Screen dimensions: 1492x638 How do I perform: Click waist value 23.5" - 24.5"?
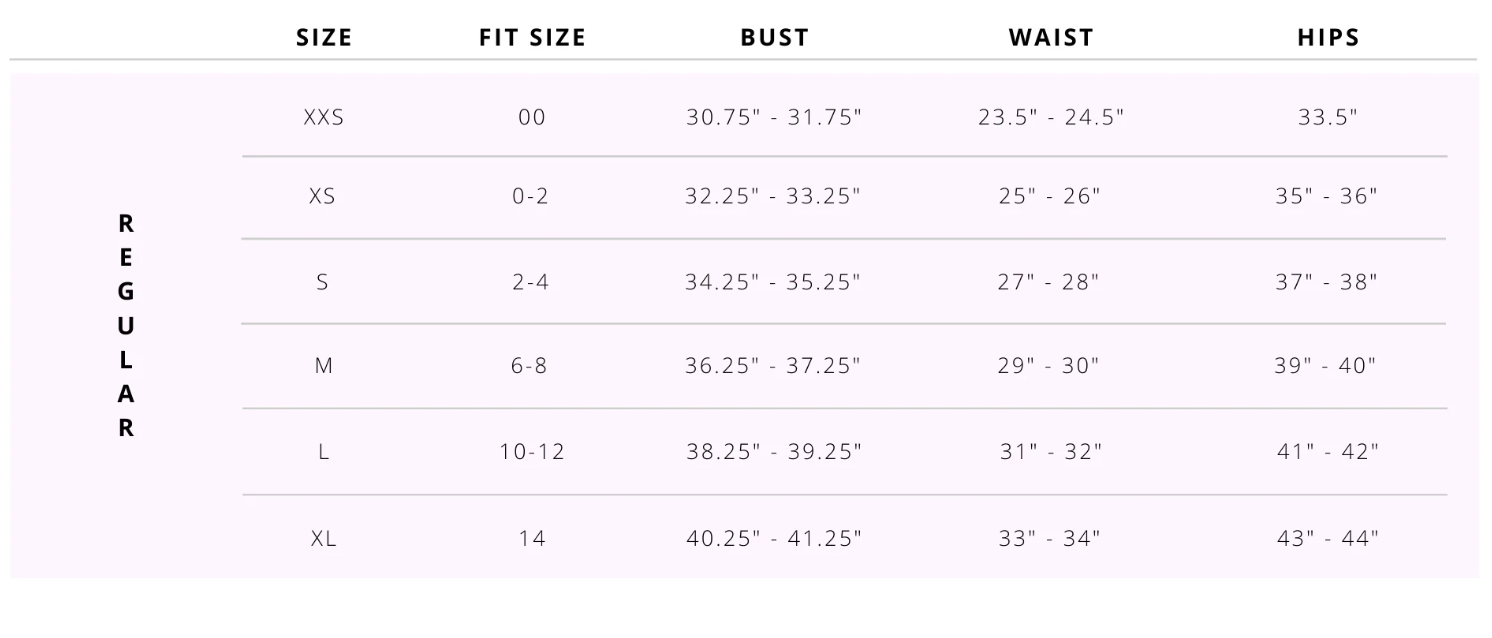(x=1051, y=117)
